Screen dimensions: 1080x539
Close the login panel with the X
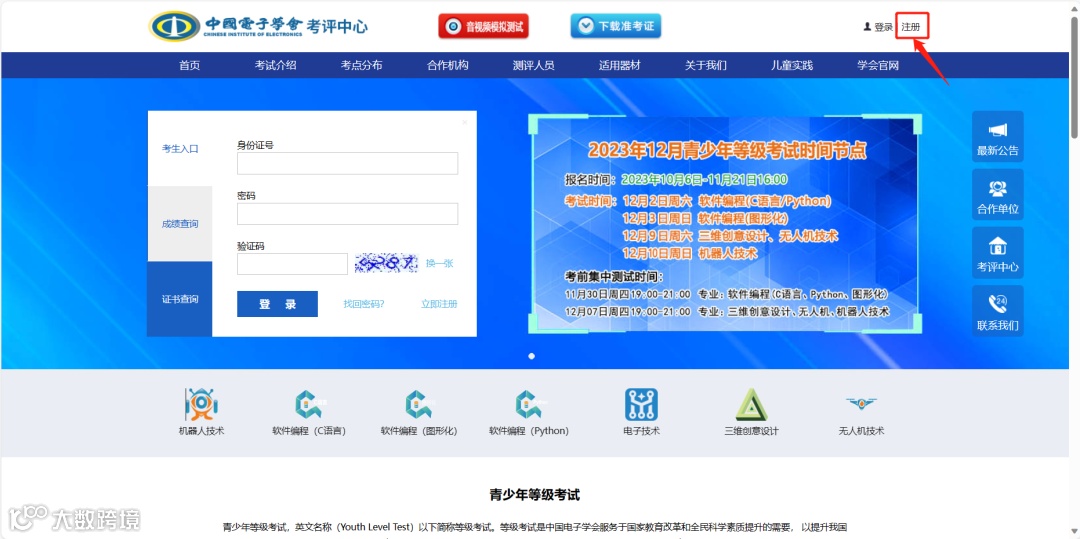[464, 122]
